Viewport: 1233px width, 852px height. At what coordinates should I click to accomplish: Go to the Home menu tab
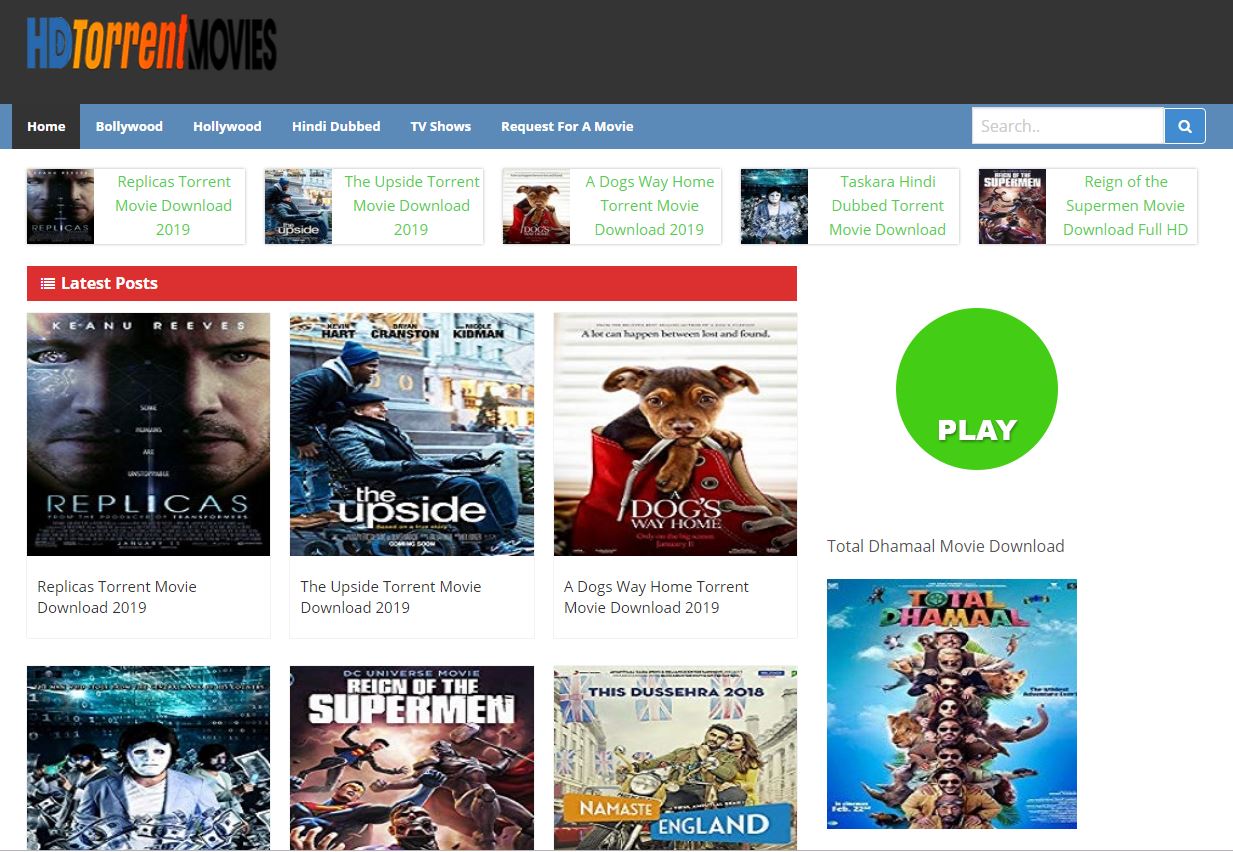pyautogui.click(x=46, y=126)
